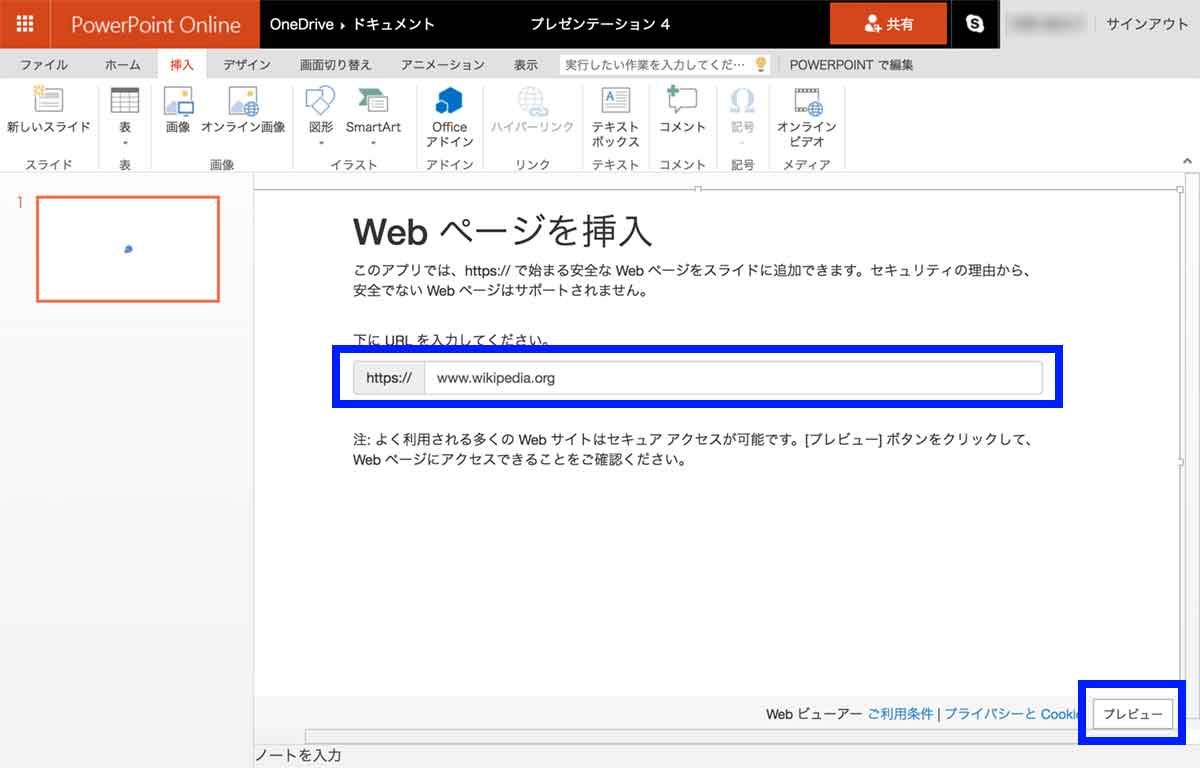The height and width of the screenshot is (768, 1200).
Task: Open the Transitions (画面切り替え) tab
Action: pos(336,65)
